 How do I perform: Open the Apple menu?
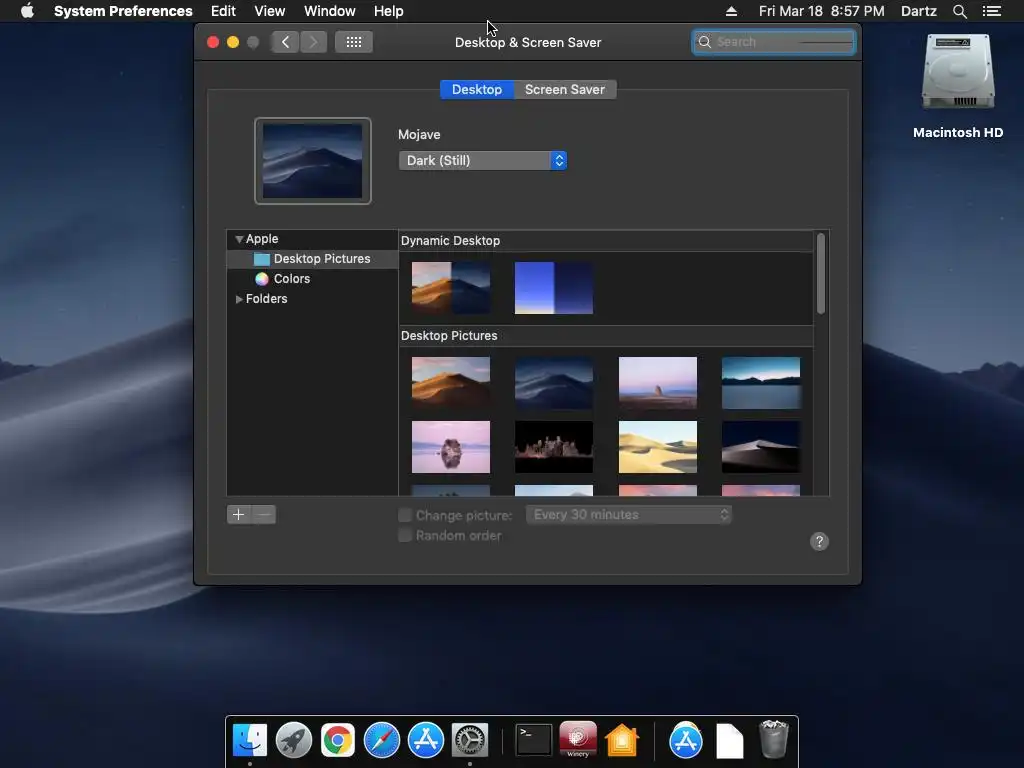[27, 11]
